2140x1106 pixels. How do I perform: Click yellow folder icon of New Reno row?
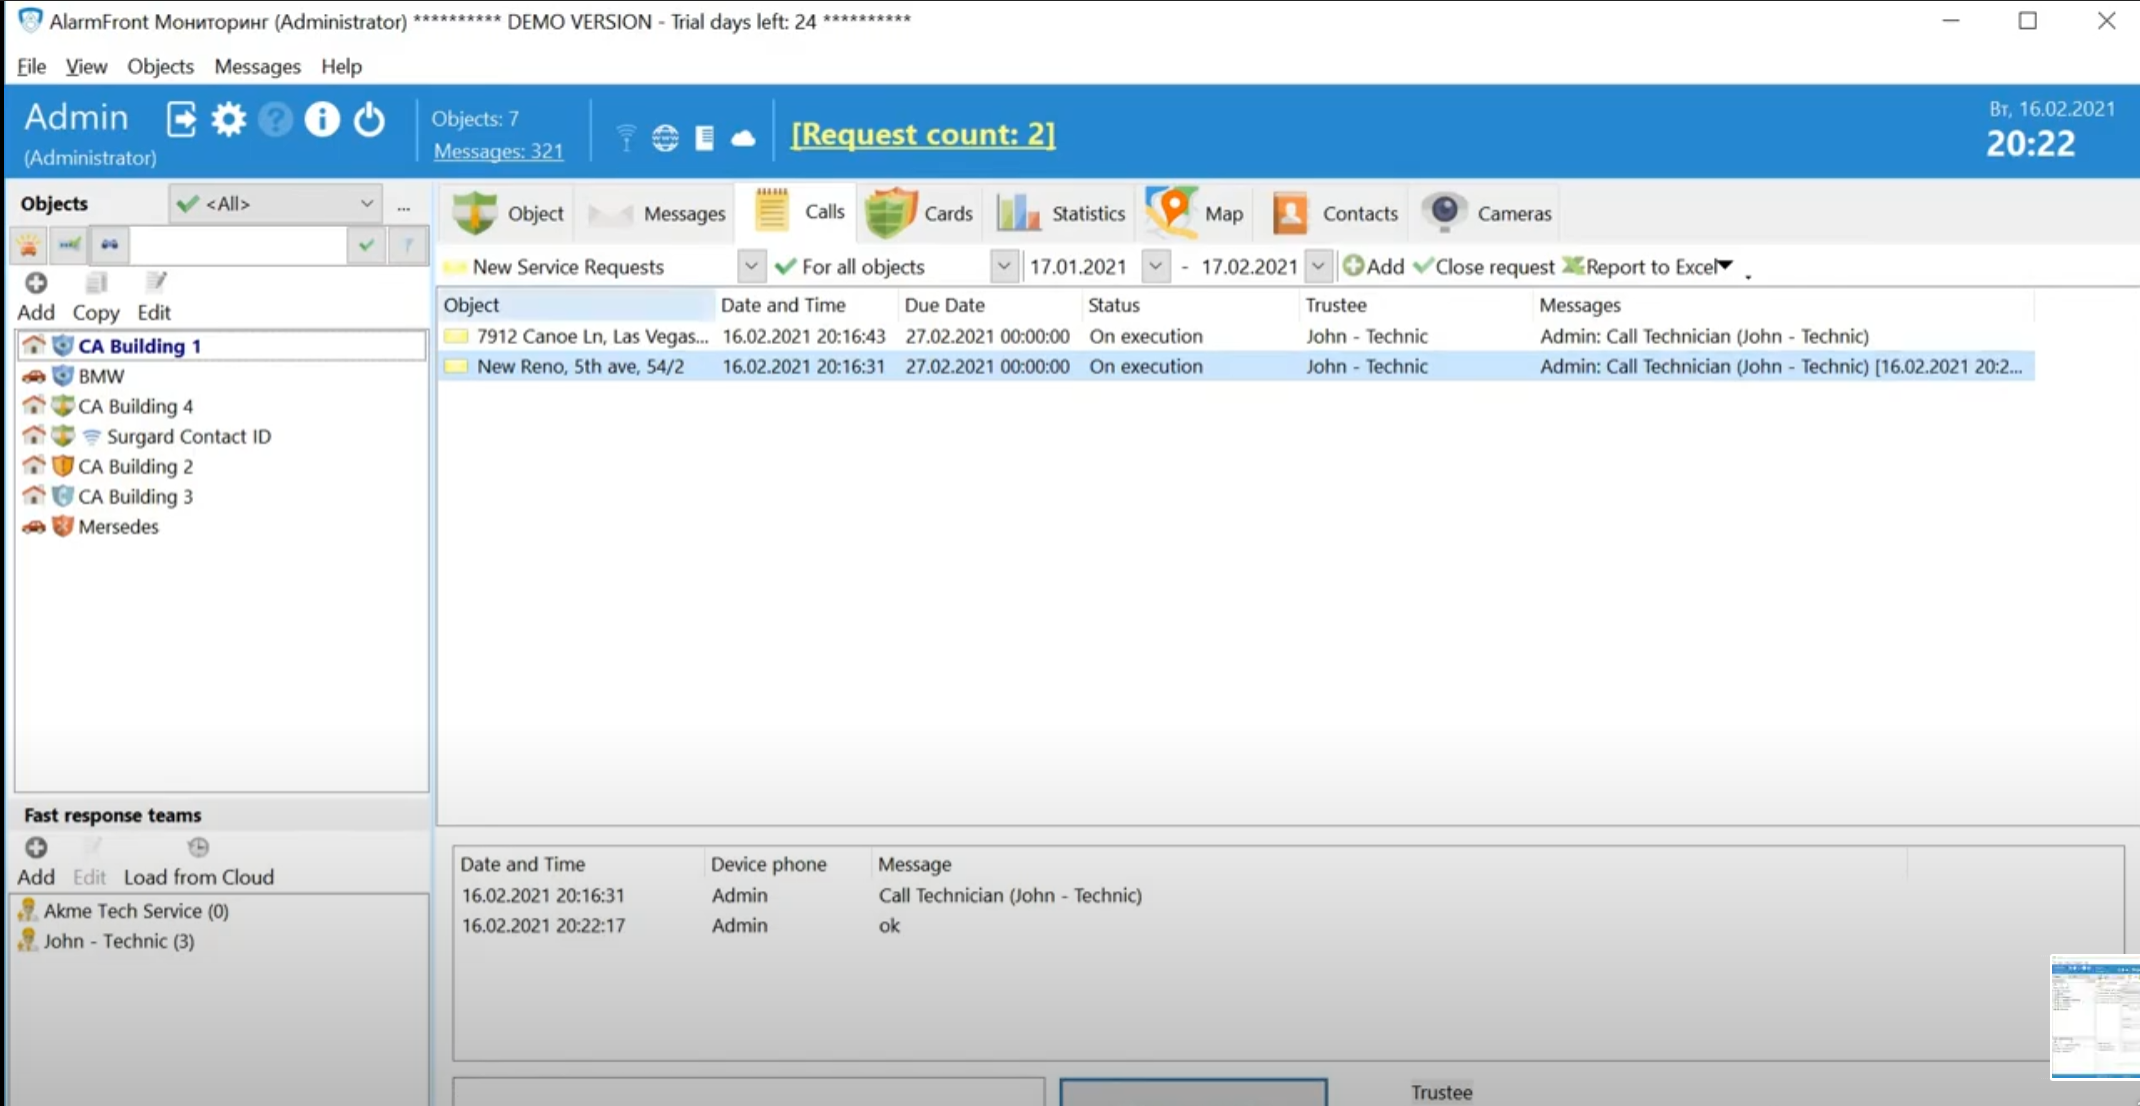pos(456,366)
